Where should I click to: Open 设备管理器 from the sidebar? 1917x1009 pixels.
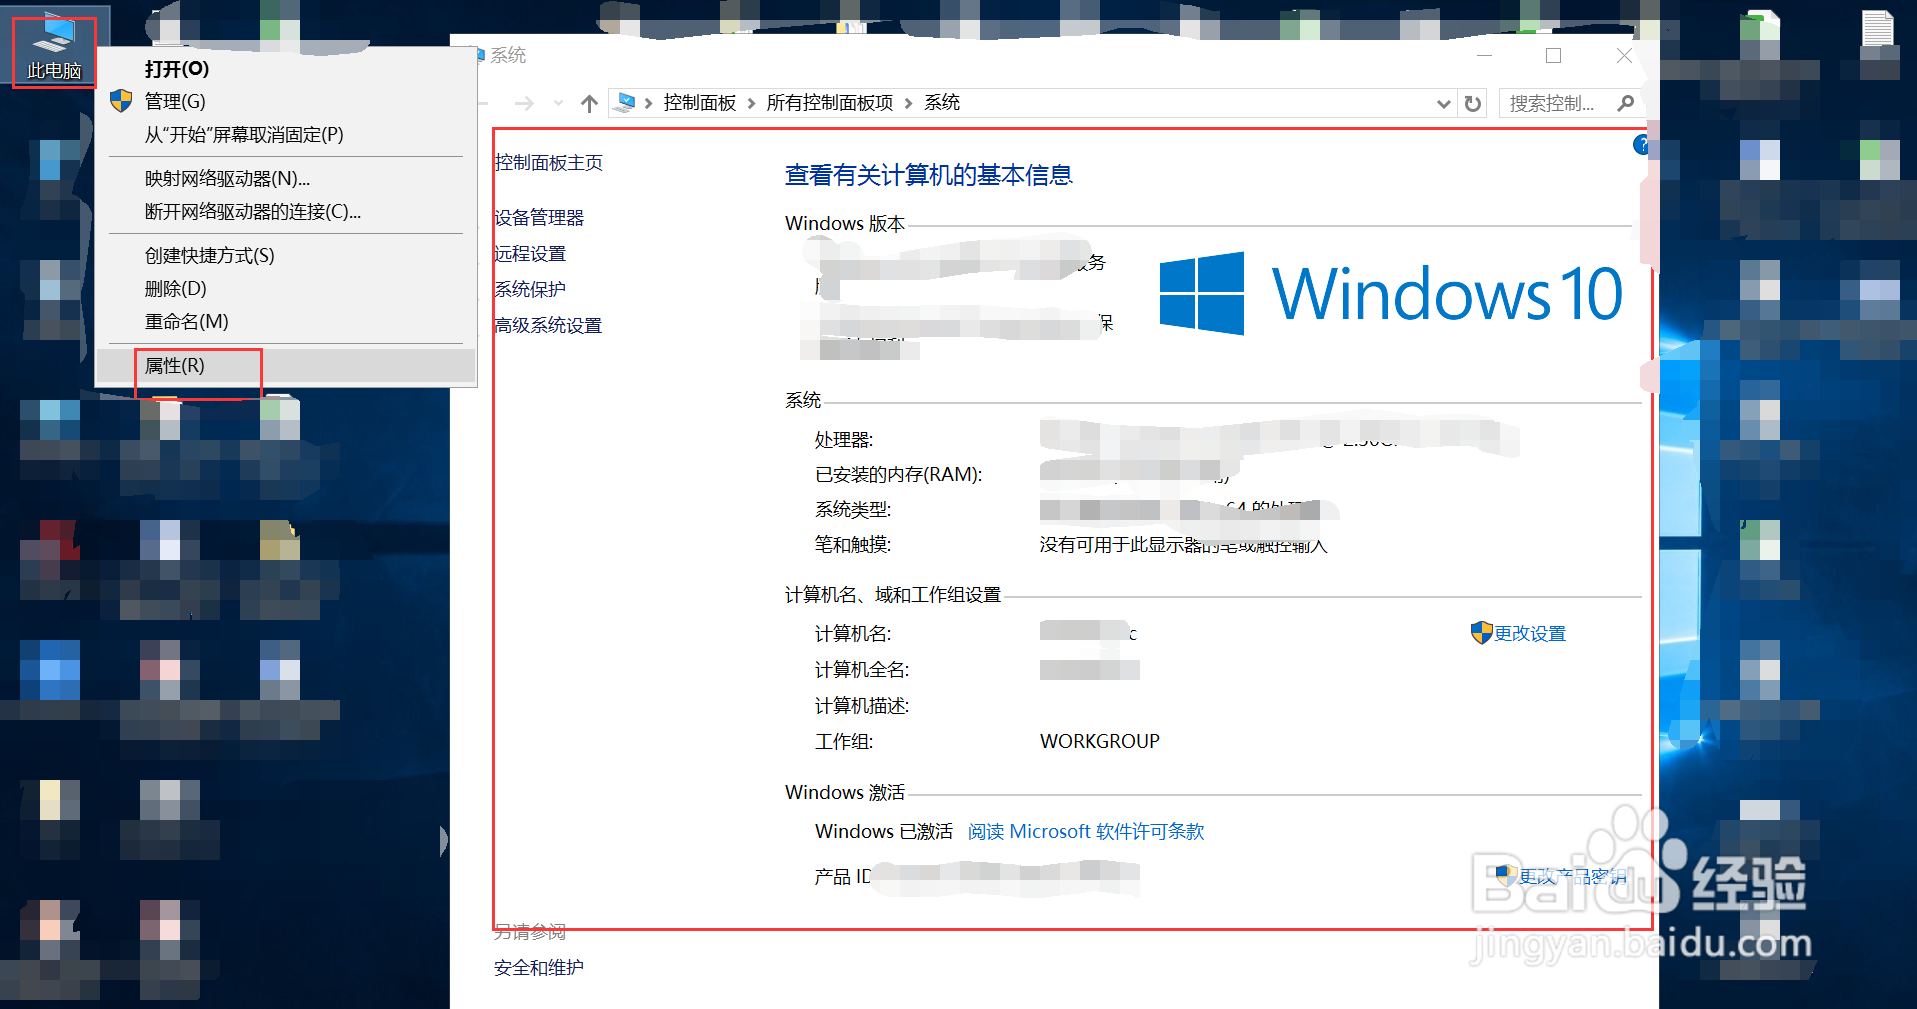coord(539,217)
